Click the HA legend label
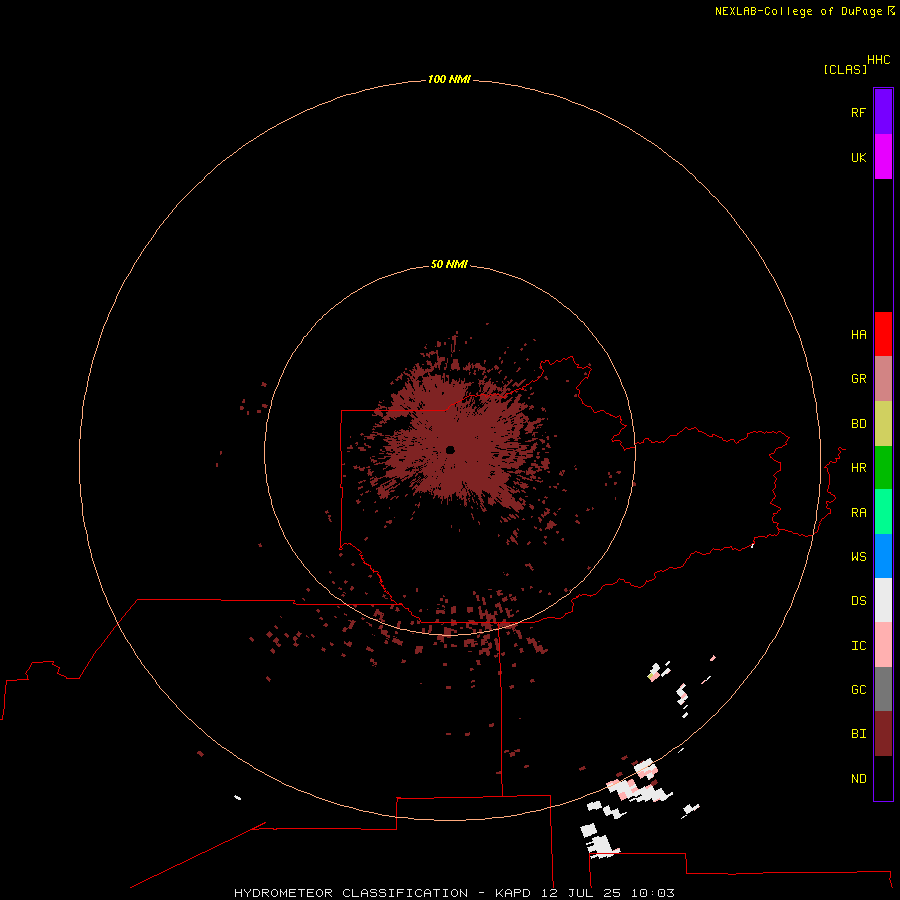The image size is (900, 900). click(x=858, y=335)
